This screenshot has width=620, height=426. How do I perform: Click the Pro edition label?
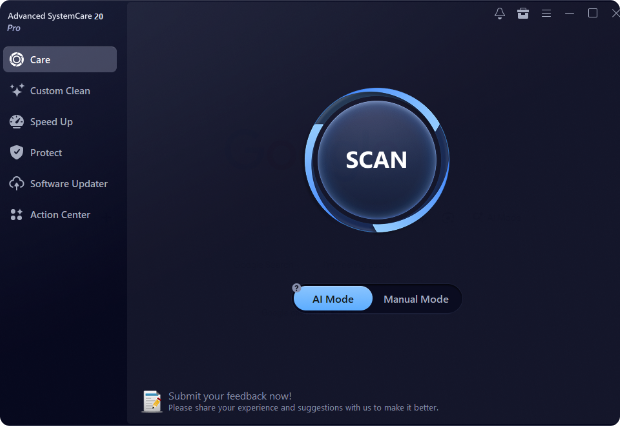[14, 28]
